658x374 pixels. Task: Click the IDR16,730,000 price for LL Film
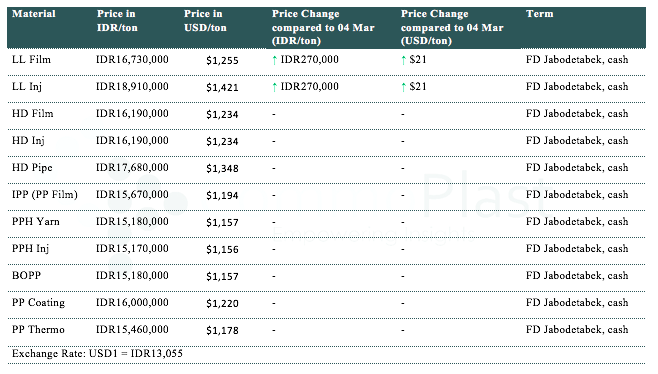132,60
